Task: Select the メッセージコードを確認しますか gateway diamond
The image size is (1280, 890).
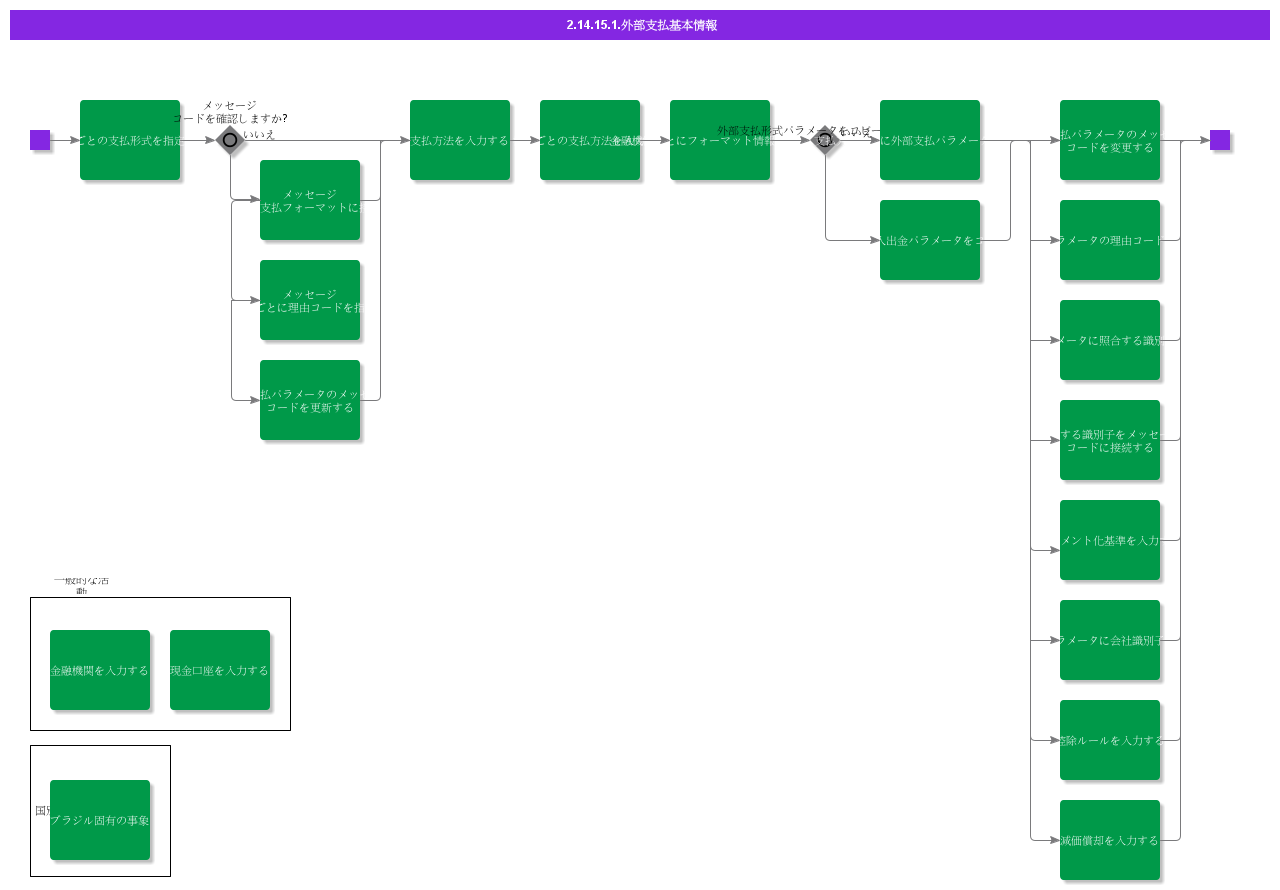Action: pos(230,140)
